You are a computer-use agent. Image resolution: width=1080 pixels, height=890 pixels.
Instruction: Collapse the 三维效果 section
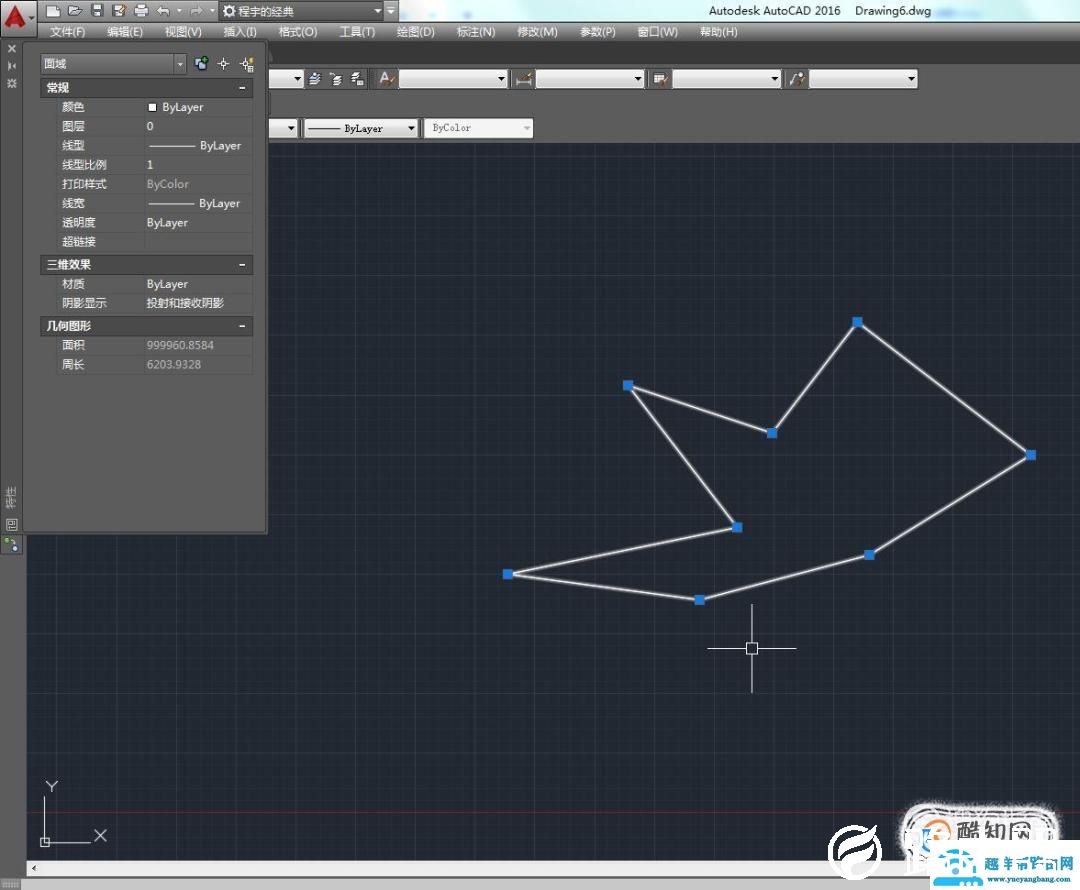coord(242,265)
